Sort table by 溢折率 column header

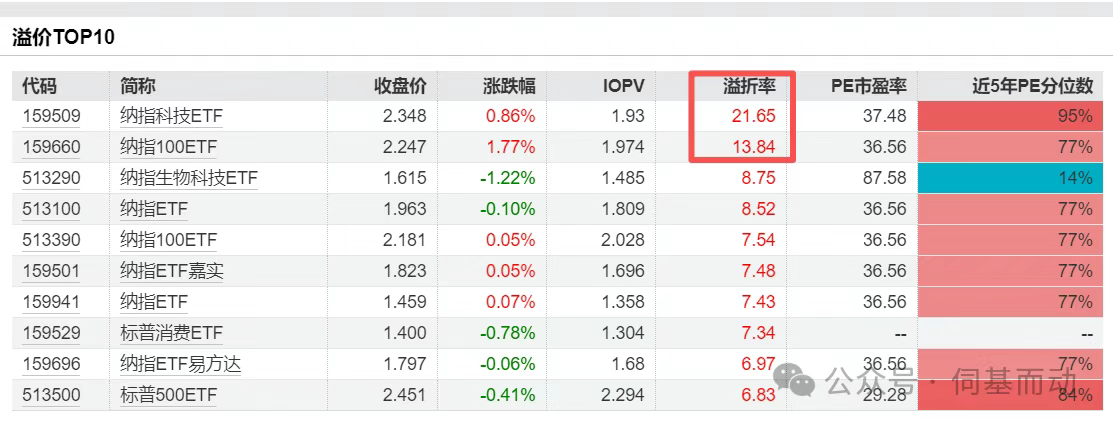(x=749, y=86)
